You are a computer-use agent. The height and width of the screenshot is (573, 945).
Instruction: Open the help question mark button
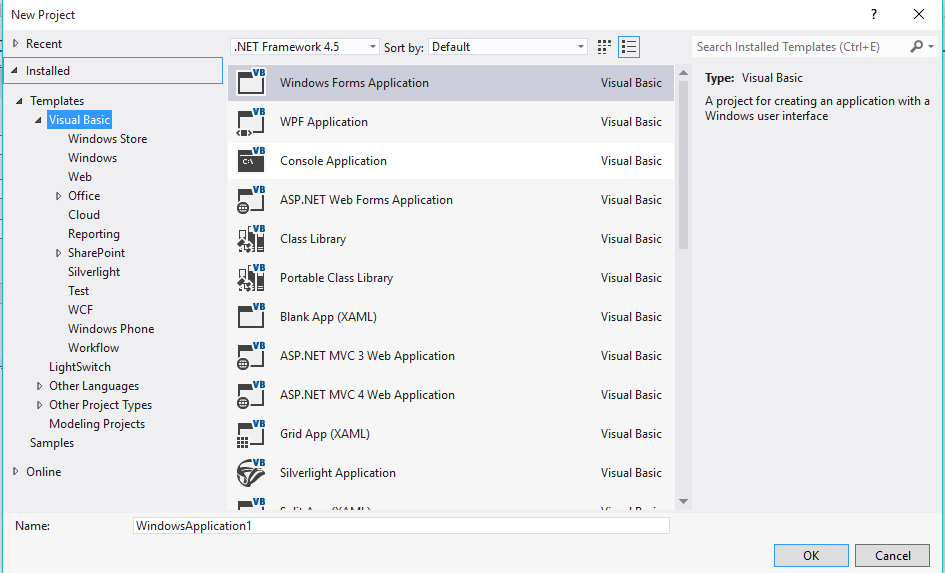coord(873,14)
